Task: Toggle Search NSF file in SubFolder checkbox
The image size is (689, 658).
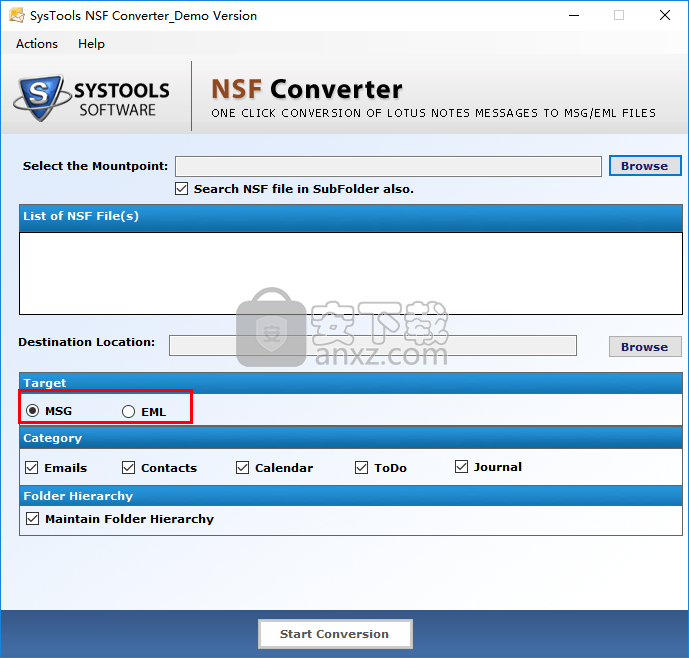Action: tap(181, 189)
